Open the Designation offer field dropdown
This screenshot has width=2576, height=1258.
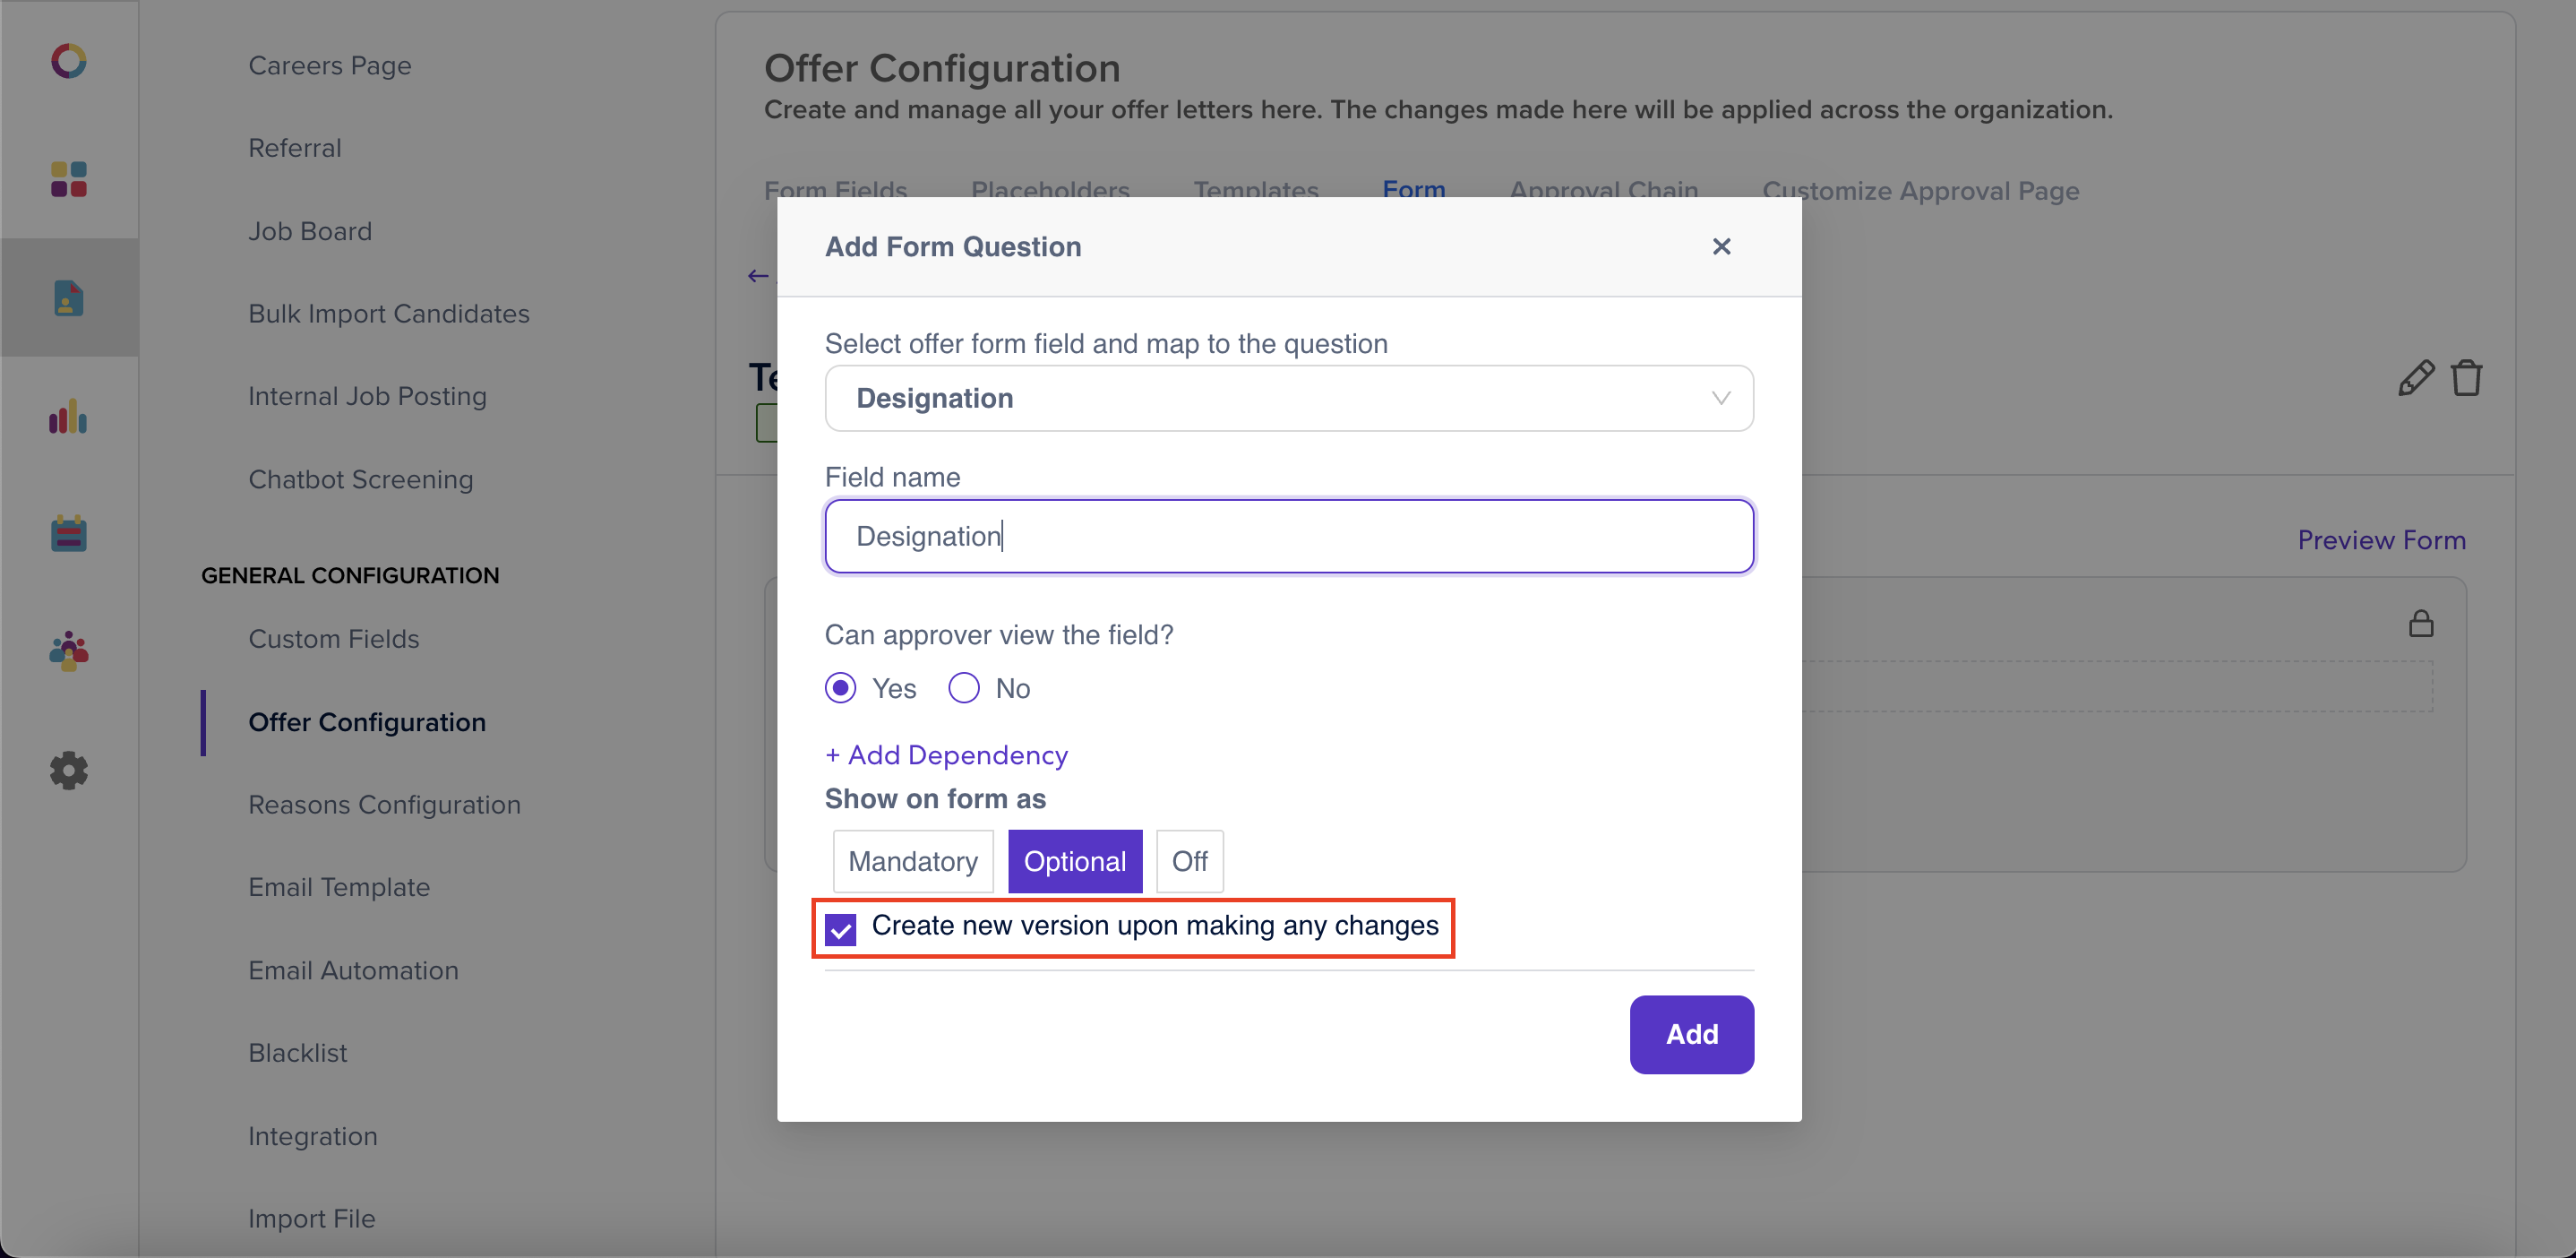point(1289,398)
